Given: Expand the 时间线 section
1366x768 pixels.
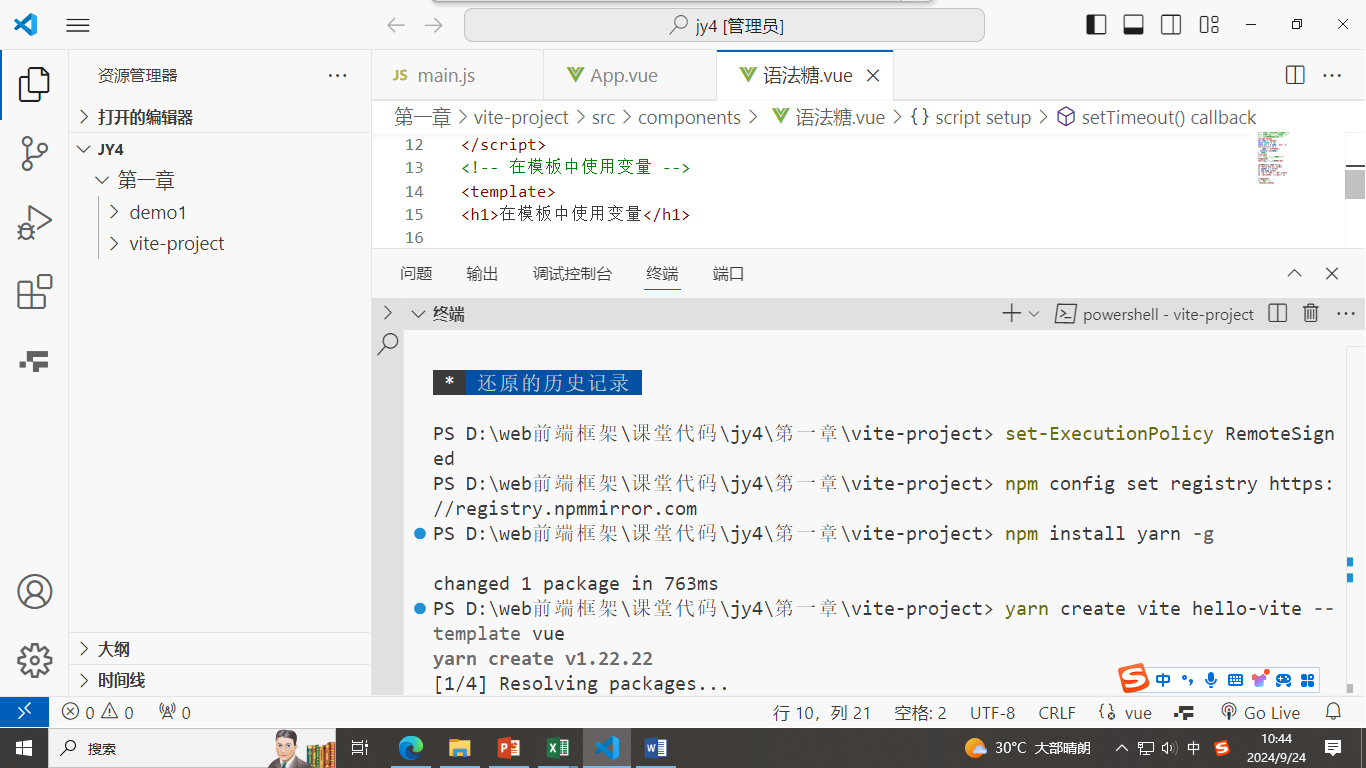Looking at the screenshot, I should pos(220,680).
